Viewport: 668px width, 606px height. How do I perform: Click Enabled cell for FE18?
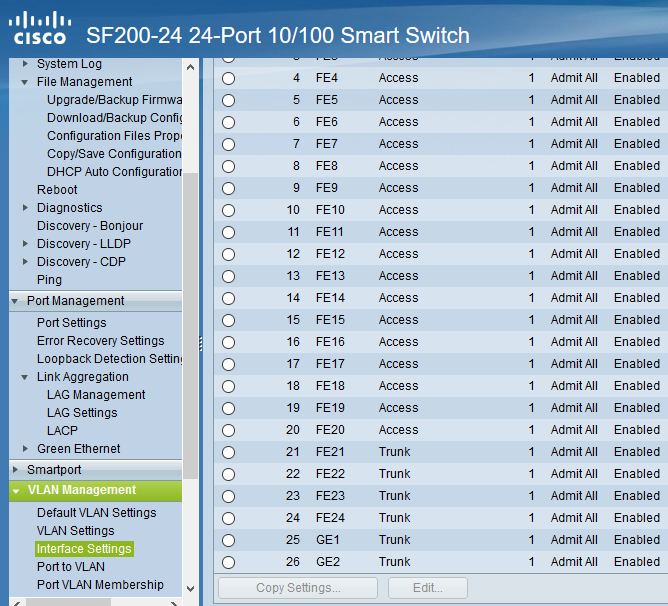click(637, 386)
